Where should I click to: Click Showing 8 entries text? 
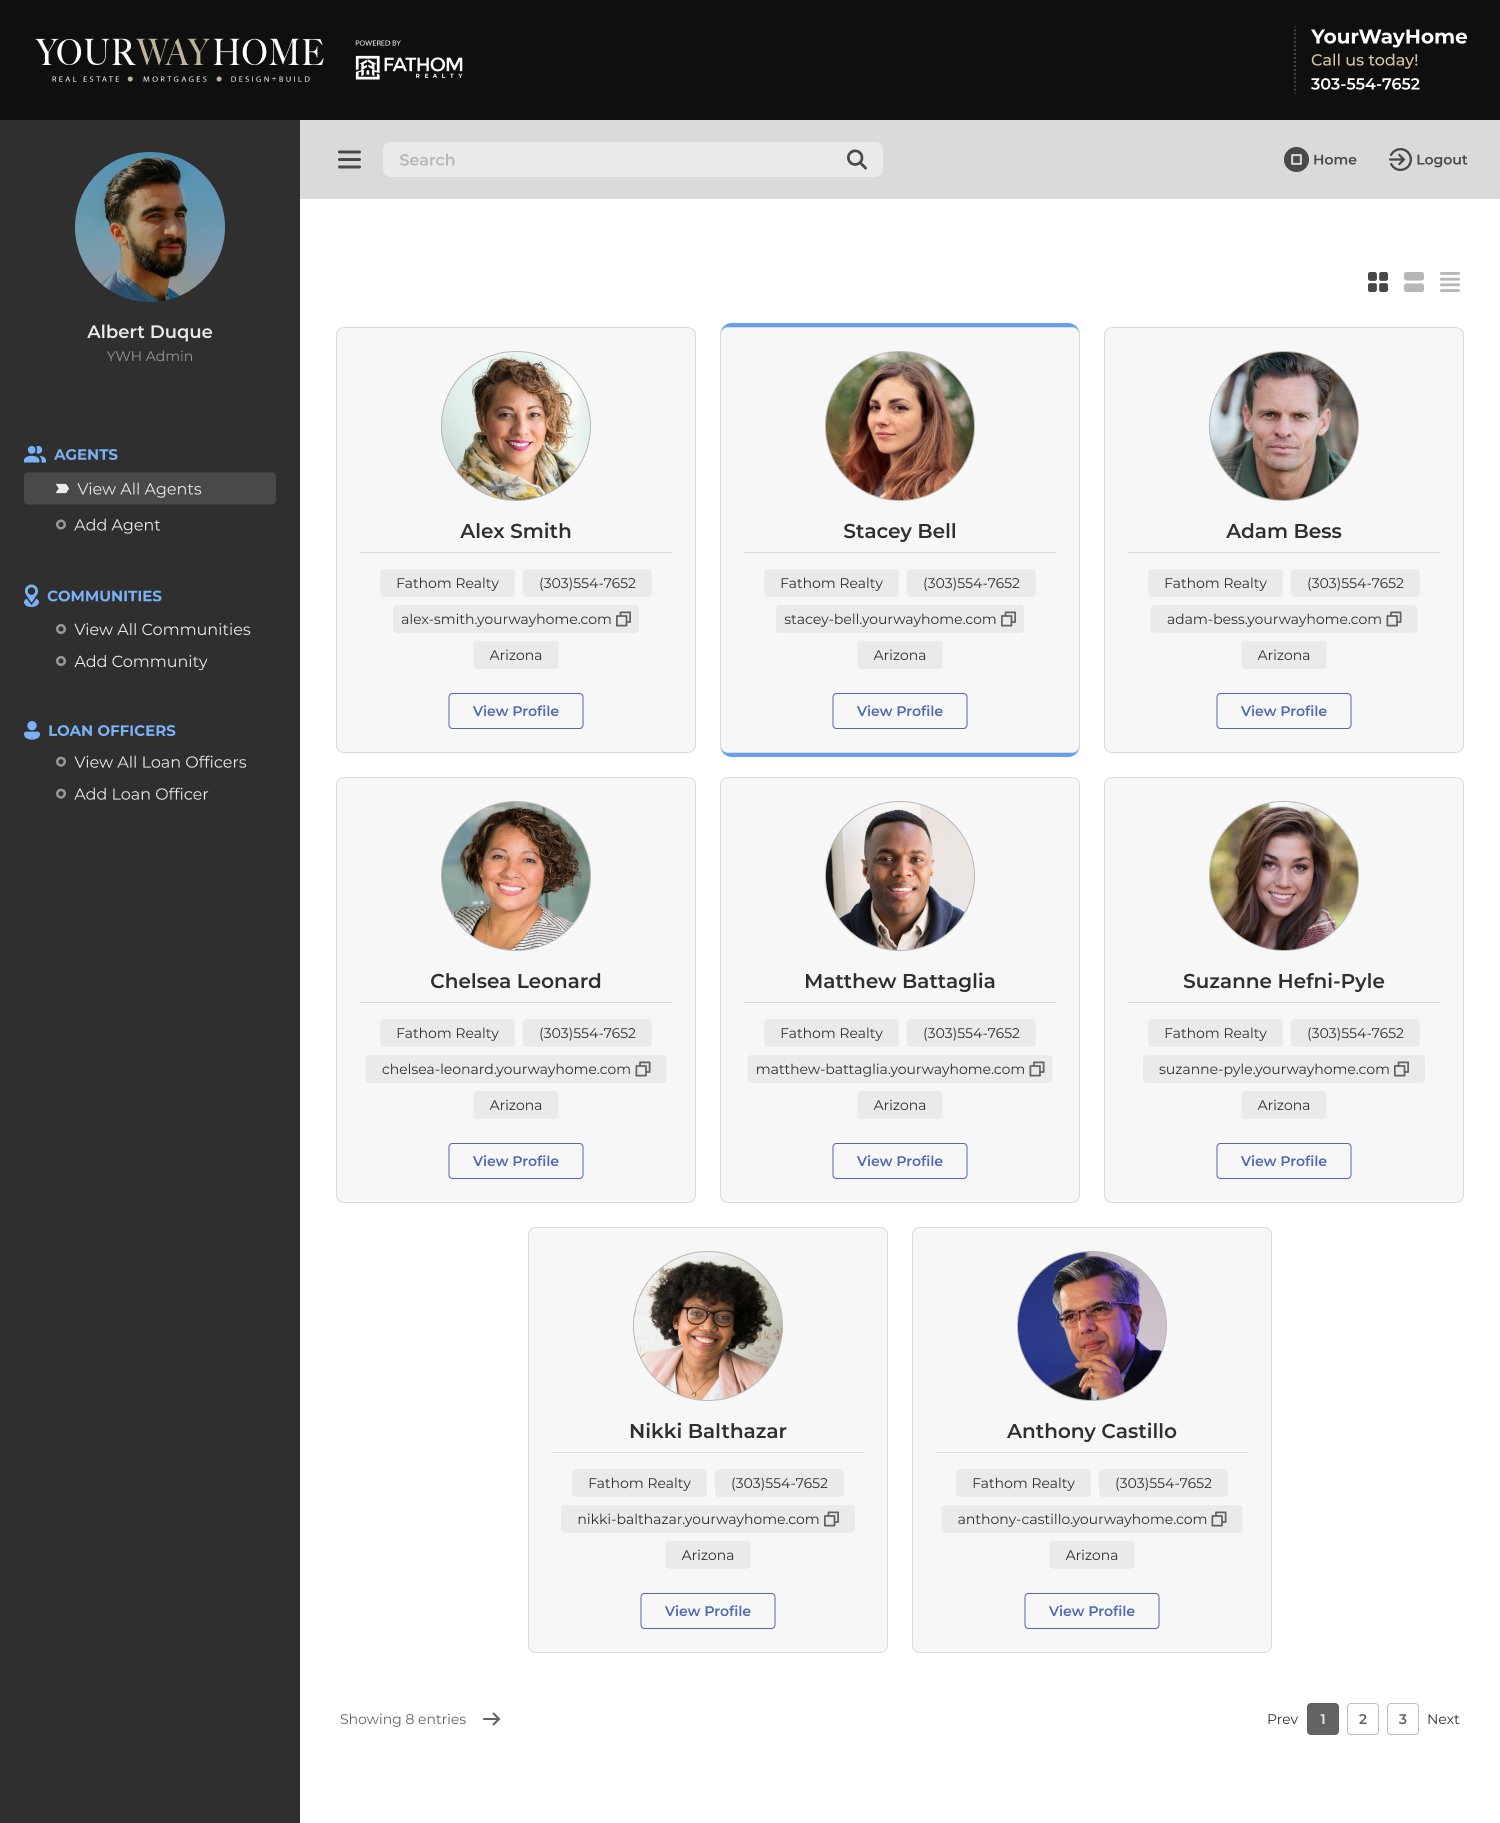click(403, 1719)
